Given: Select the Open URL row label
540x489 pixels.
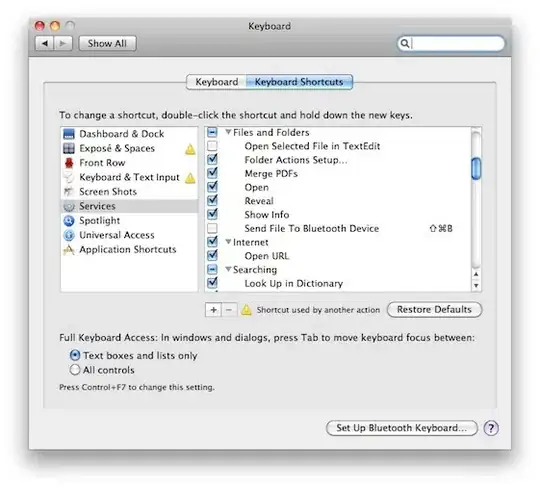Looking at the screenshot, I should 267,256.
